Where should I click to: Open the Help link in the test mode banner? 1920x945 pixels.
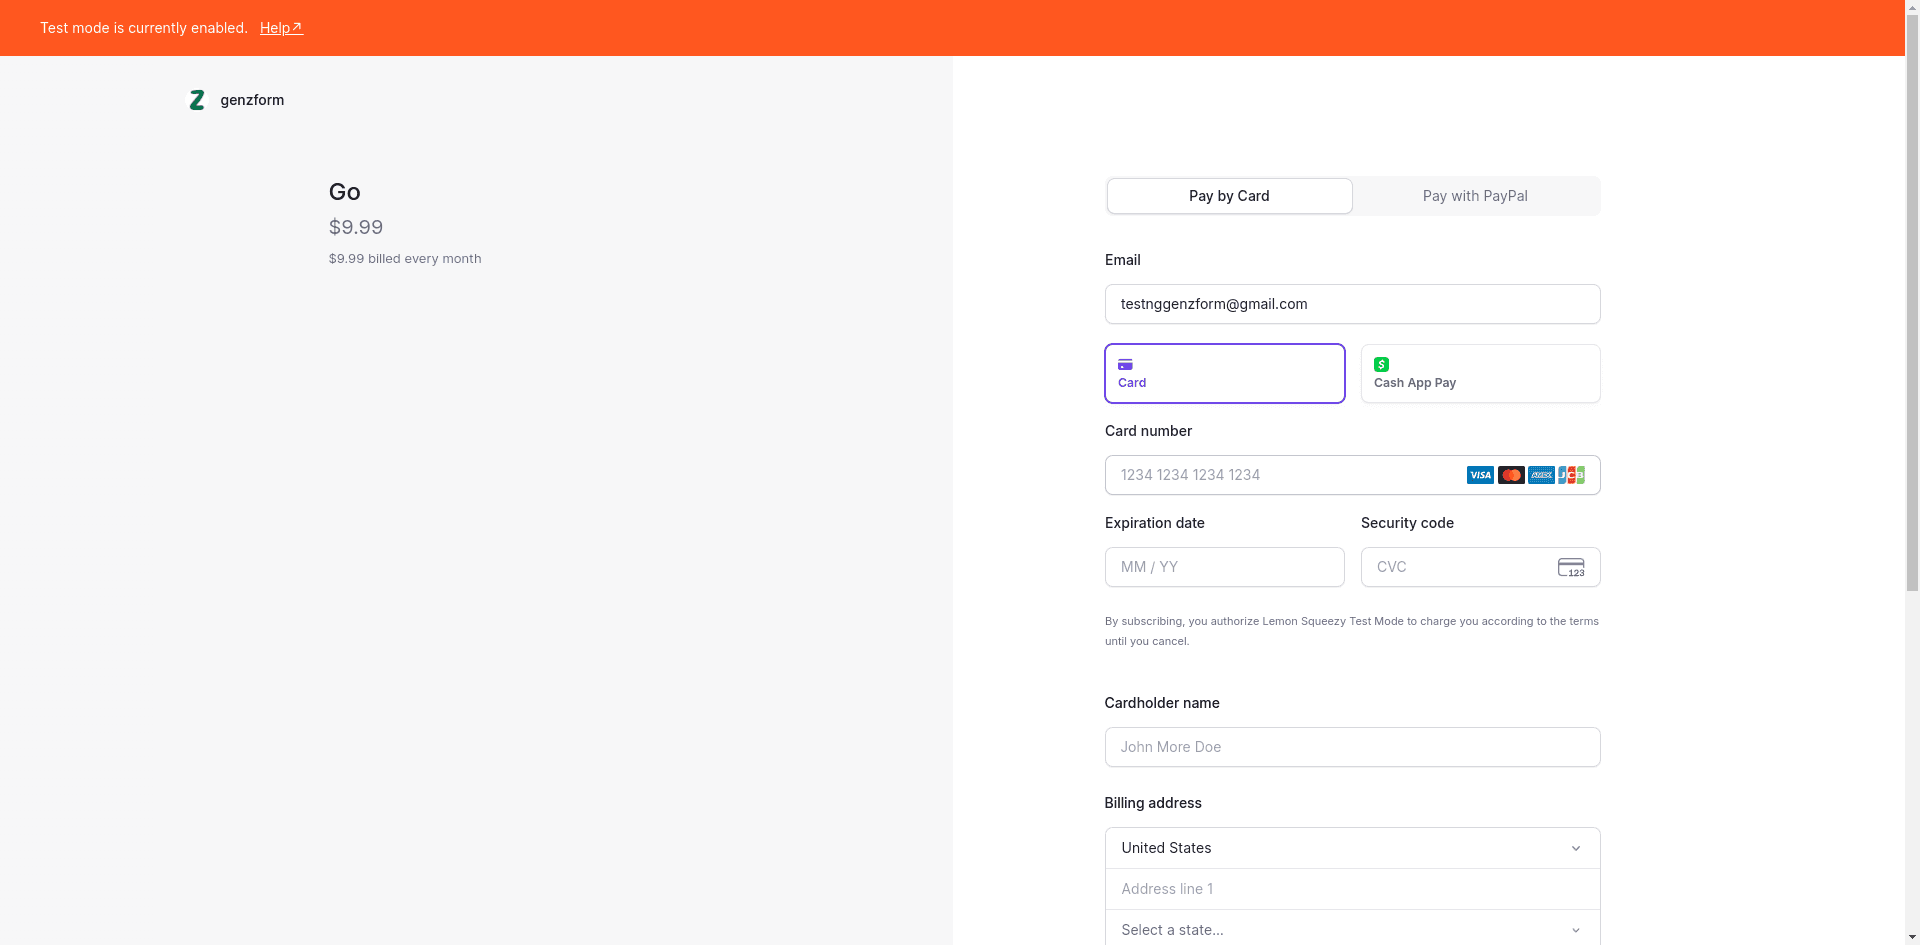point(280,27)
